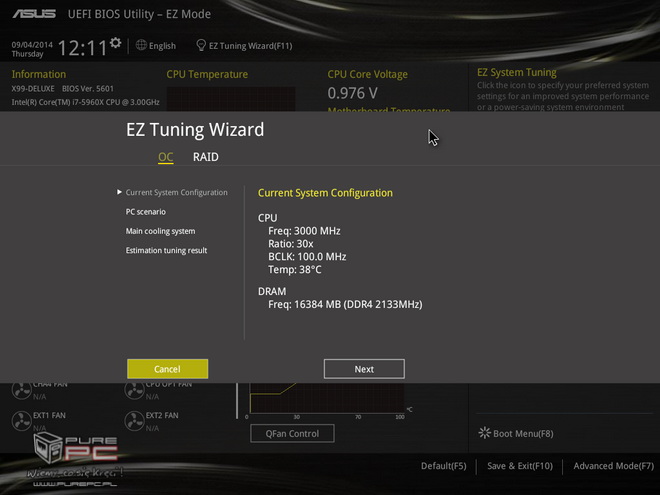Click BIOS Ver. 5601 text
The image size is (660, 495).
tap(88, 89)
